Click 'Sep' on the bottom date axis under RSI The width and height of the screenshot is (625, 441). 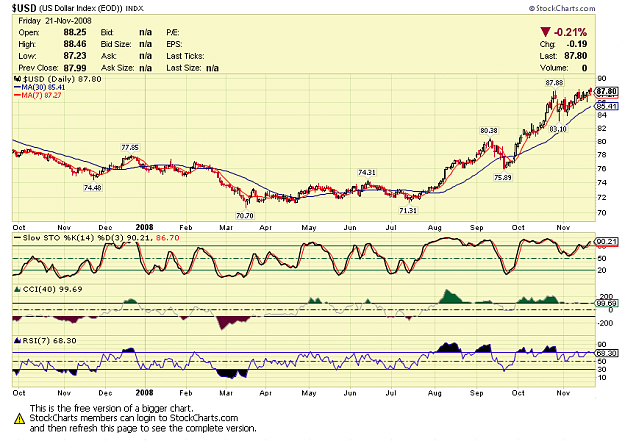pos(476,393)
